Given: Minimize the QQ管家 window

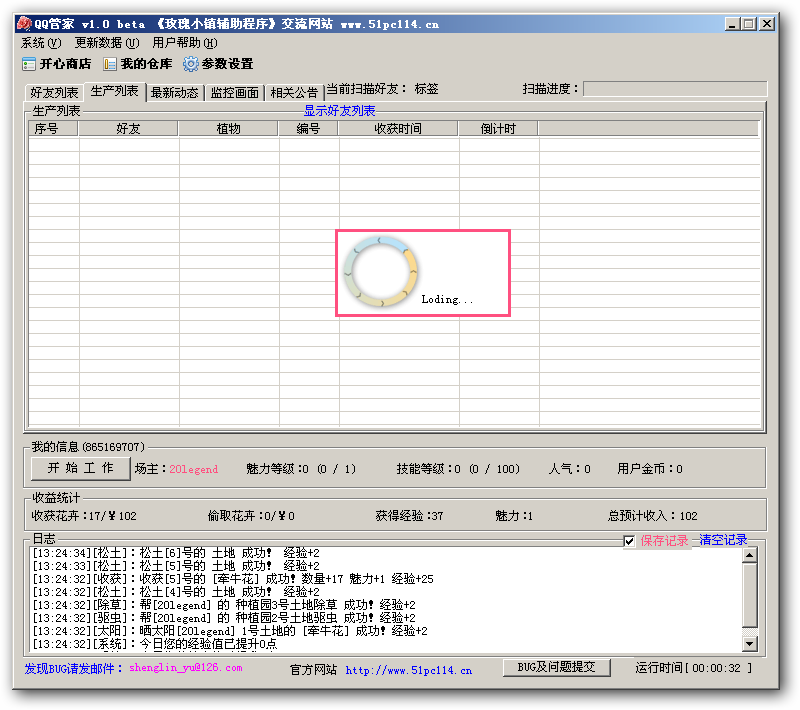Looking at the screenshot, I should (x=732, y=24).
